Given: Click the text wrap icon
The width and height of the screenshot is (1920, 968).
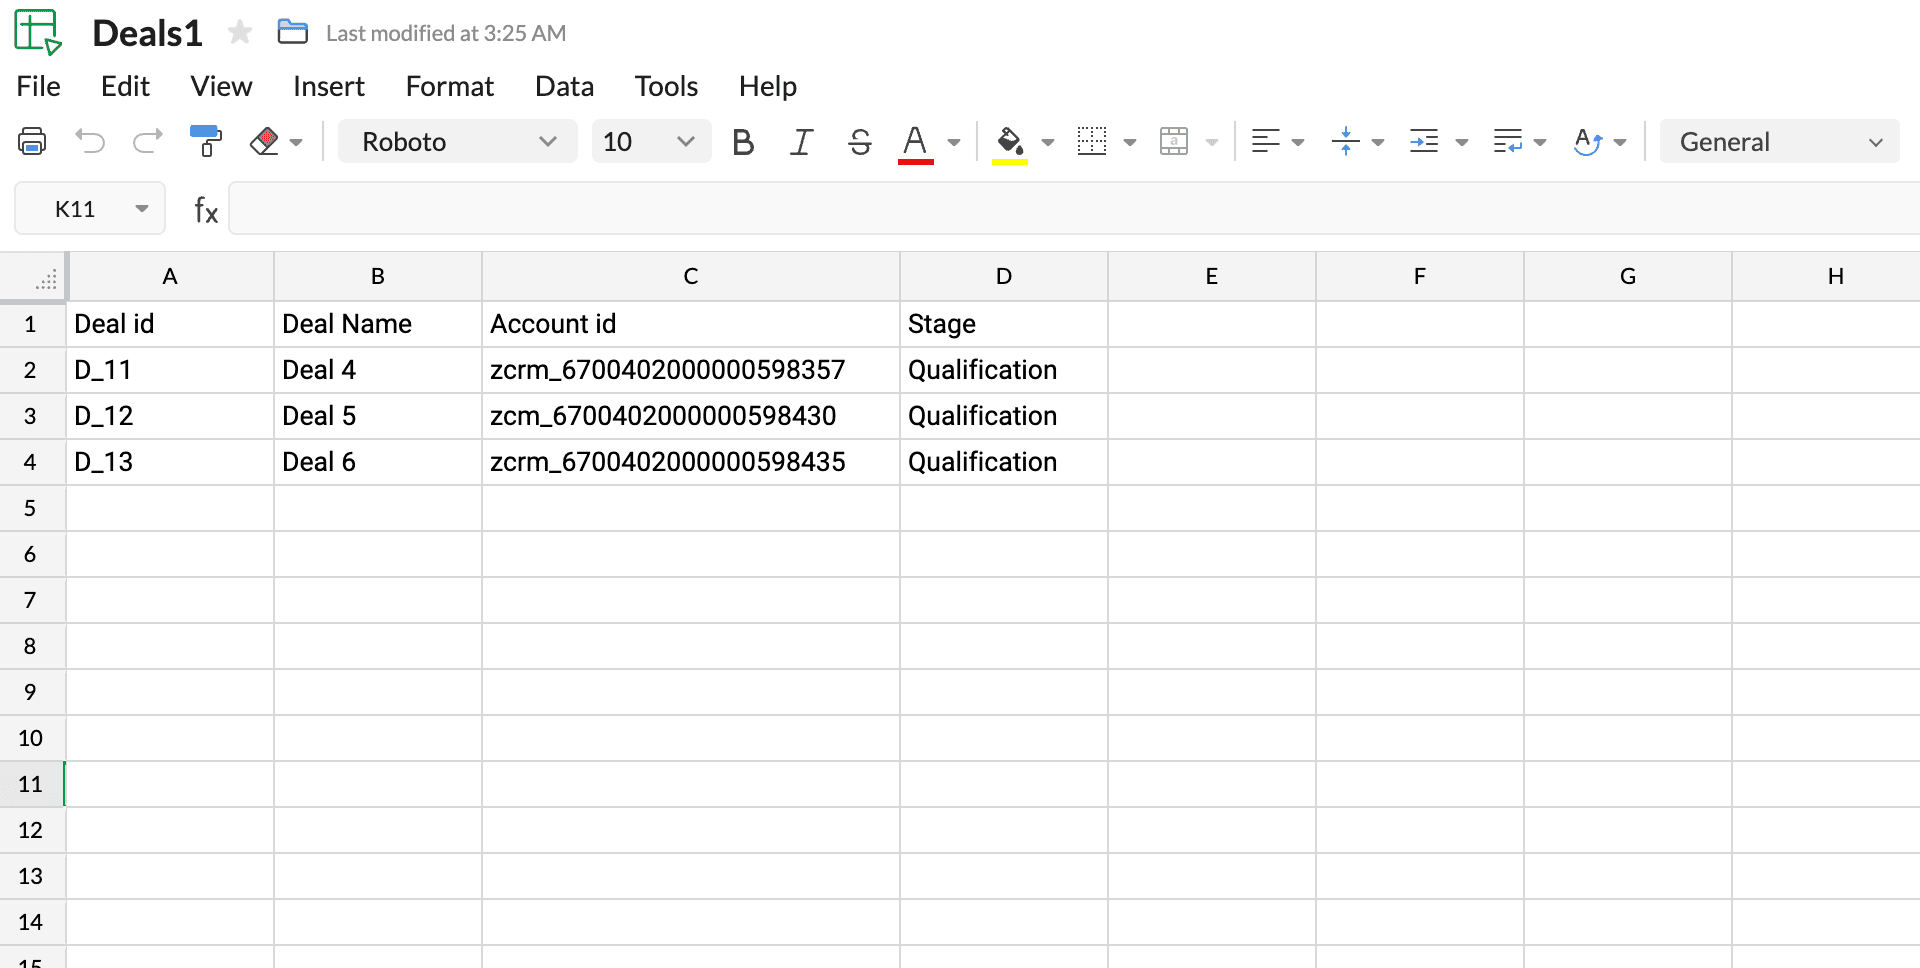Looking at the screenshot, I should click(x=1508, y=142).
